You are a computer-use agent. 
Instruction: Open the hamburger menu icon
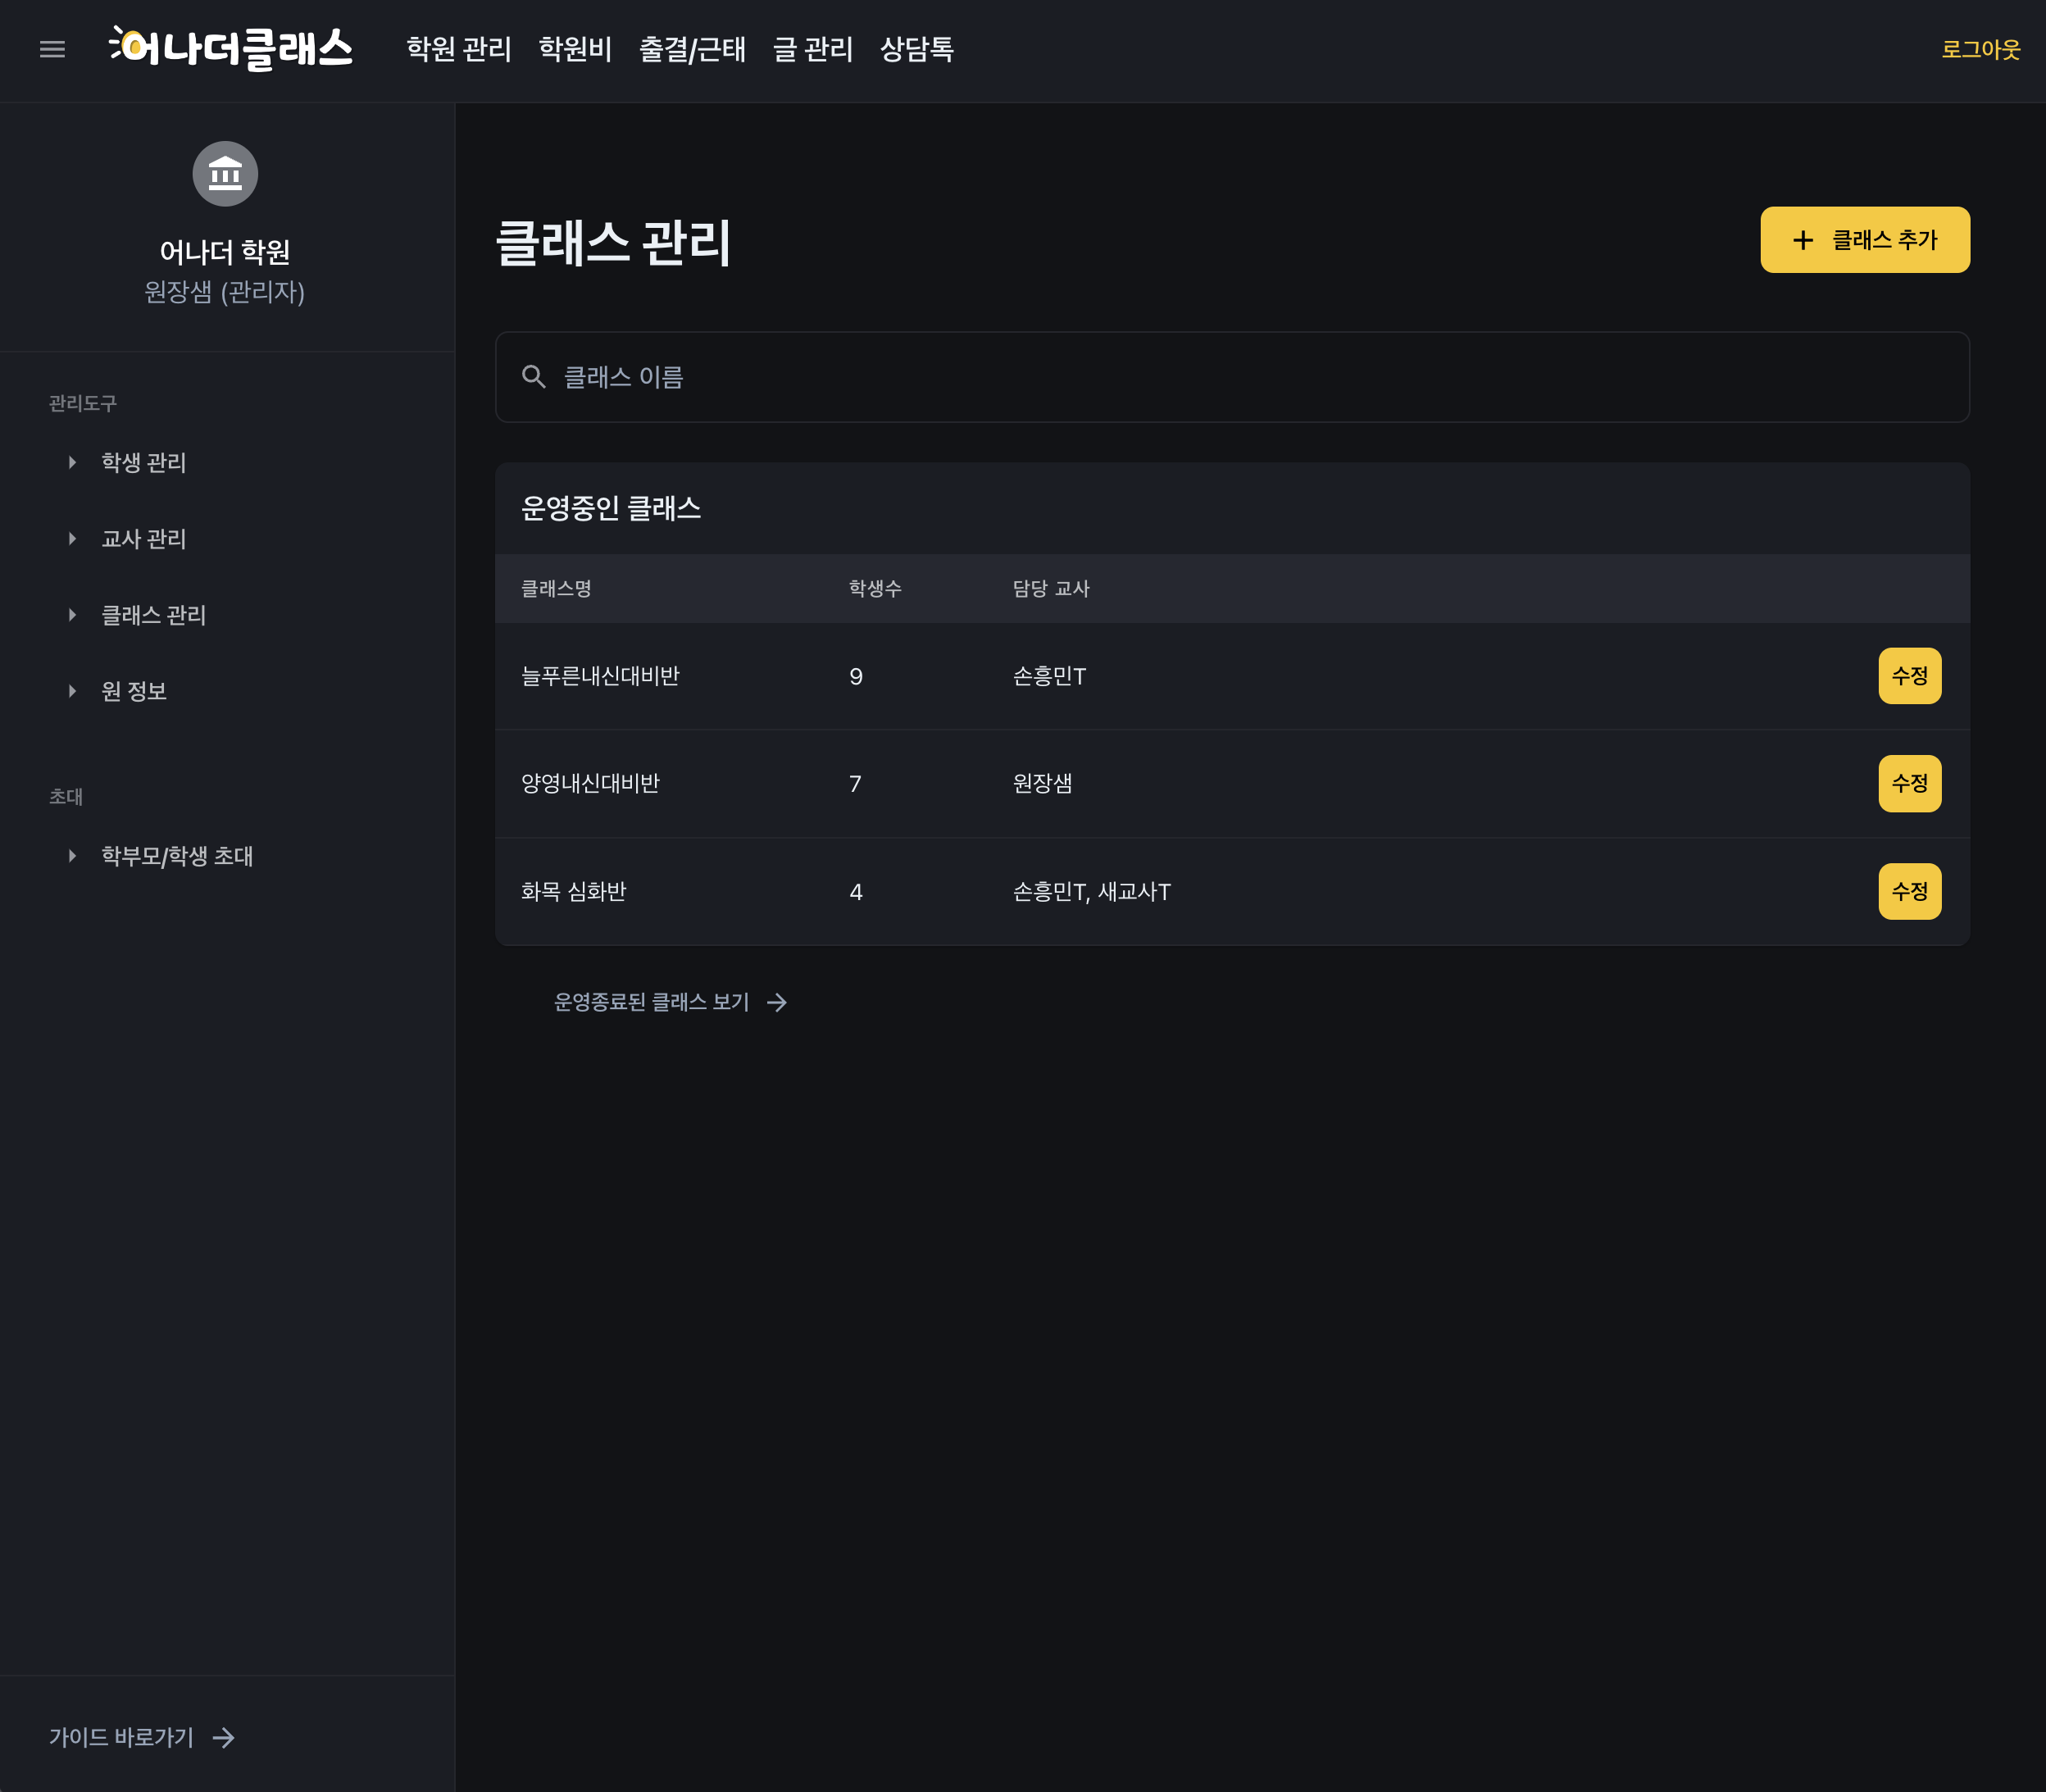point(52,49)
